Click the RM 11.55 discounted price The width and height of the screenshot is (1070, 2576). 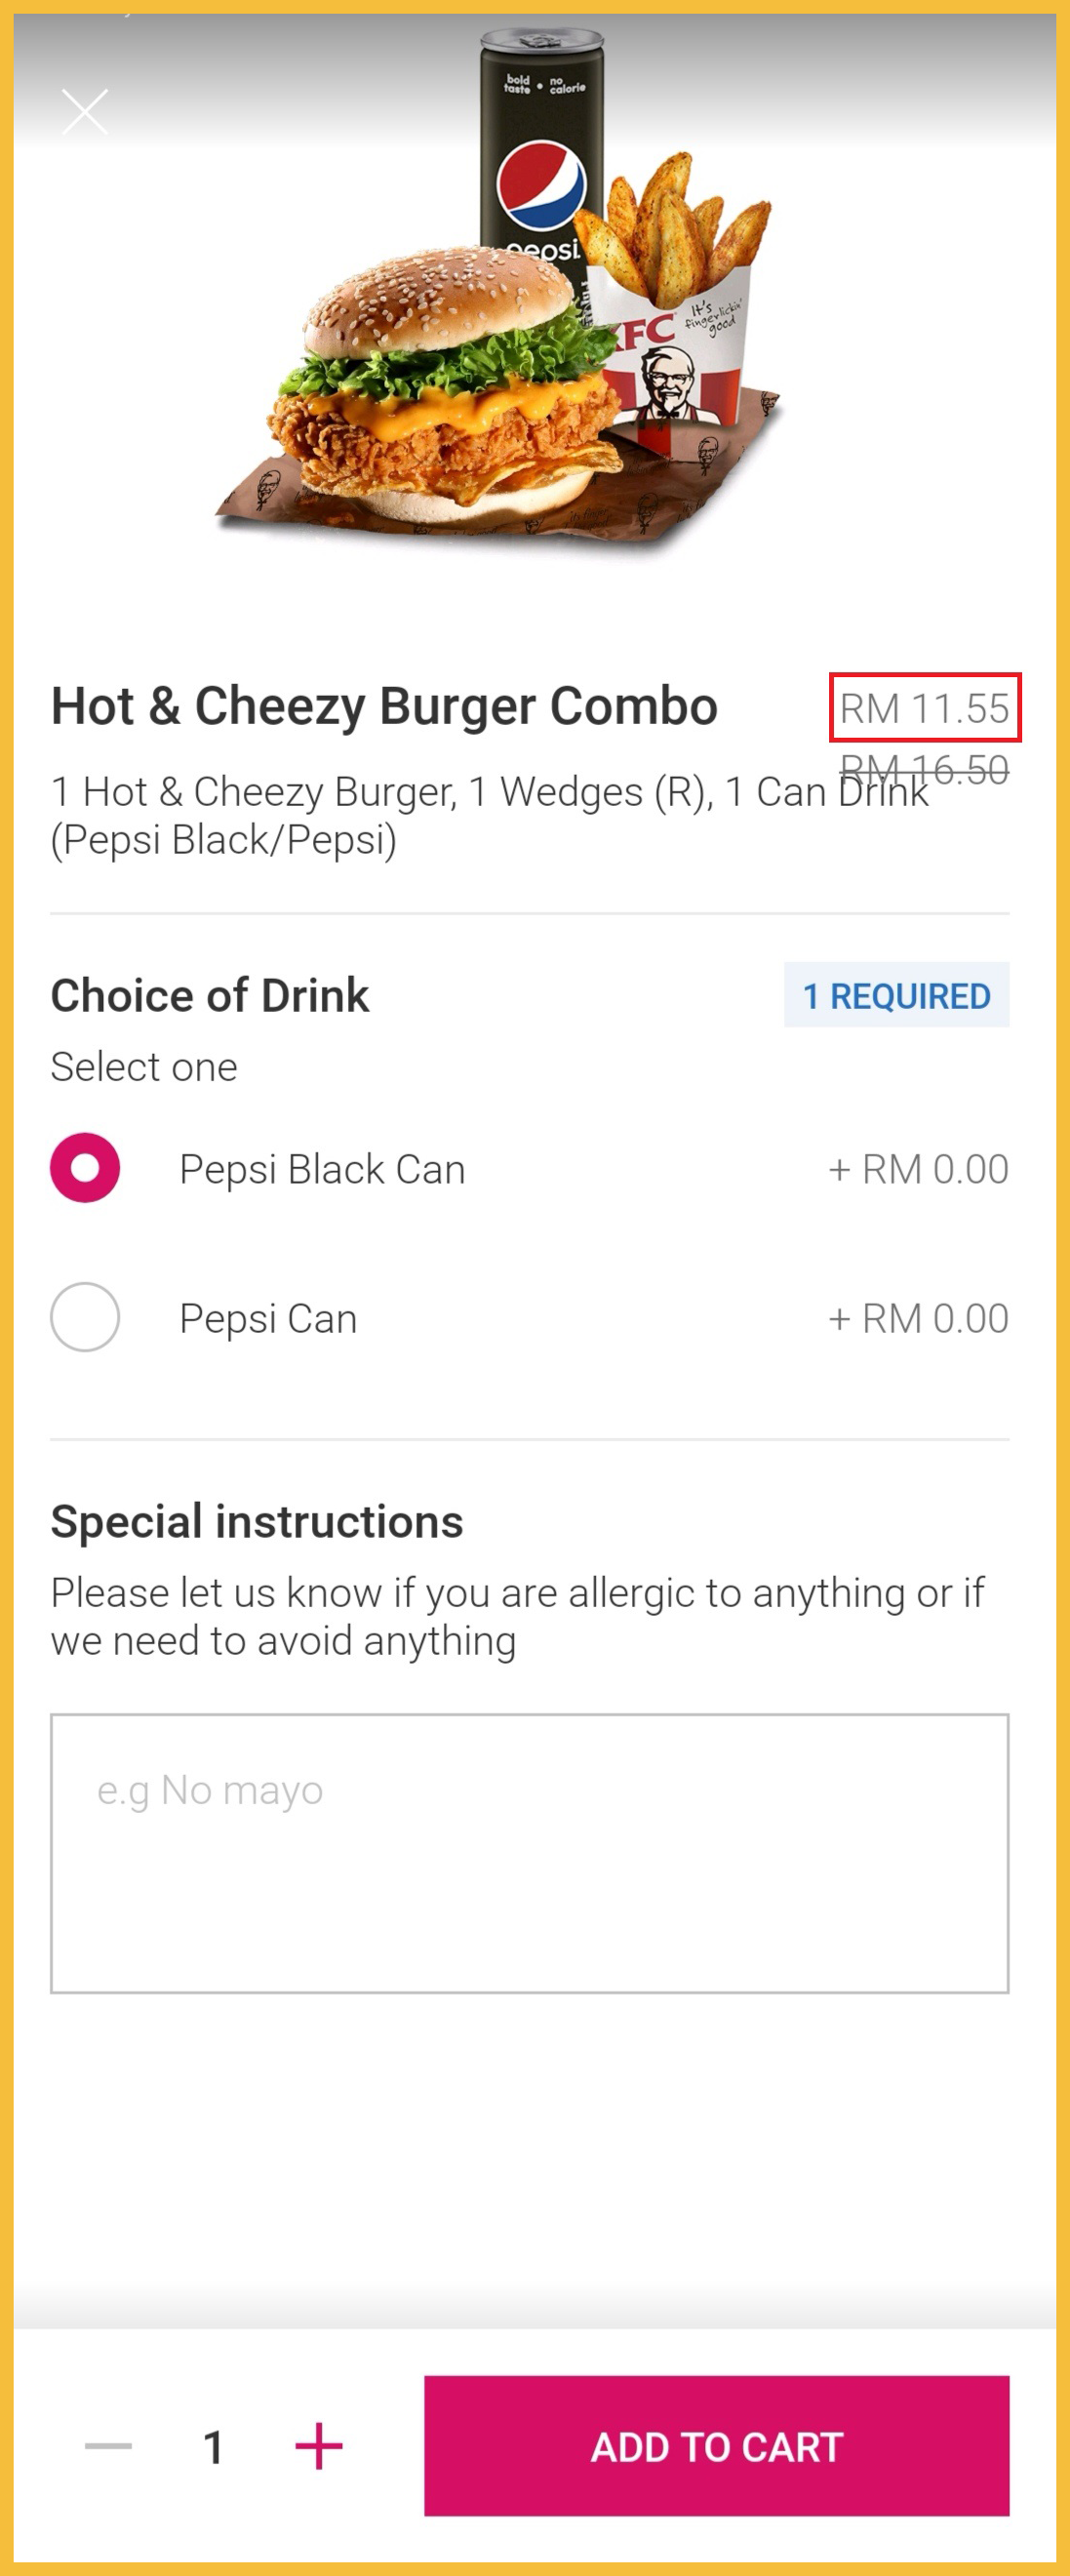924,708
